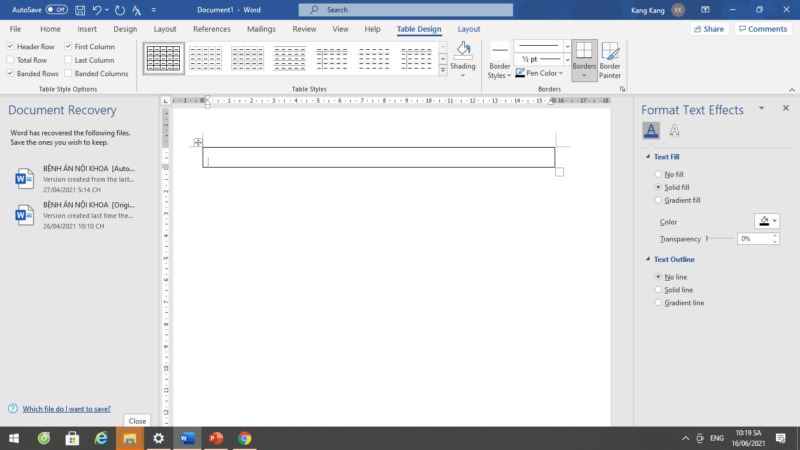This screenshot has width=800, height=450.
Task: Open Format Text Effects pane options arrow
Action: [761, 108]
